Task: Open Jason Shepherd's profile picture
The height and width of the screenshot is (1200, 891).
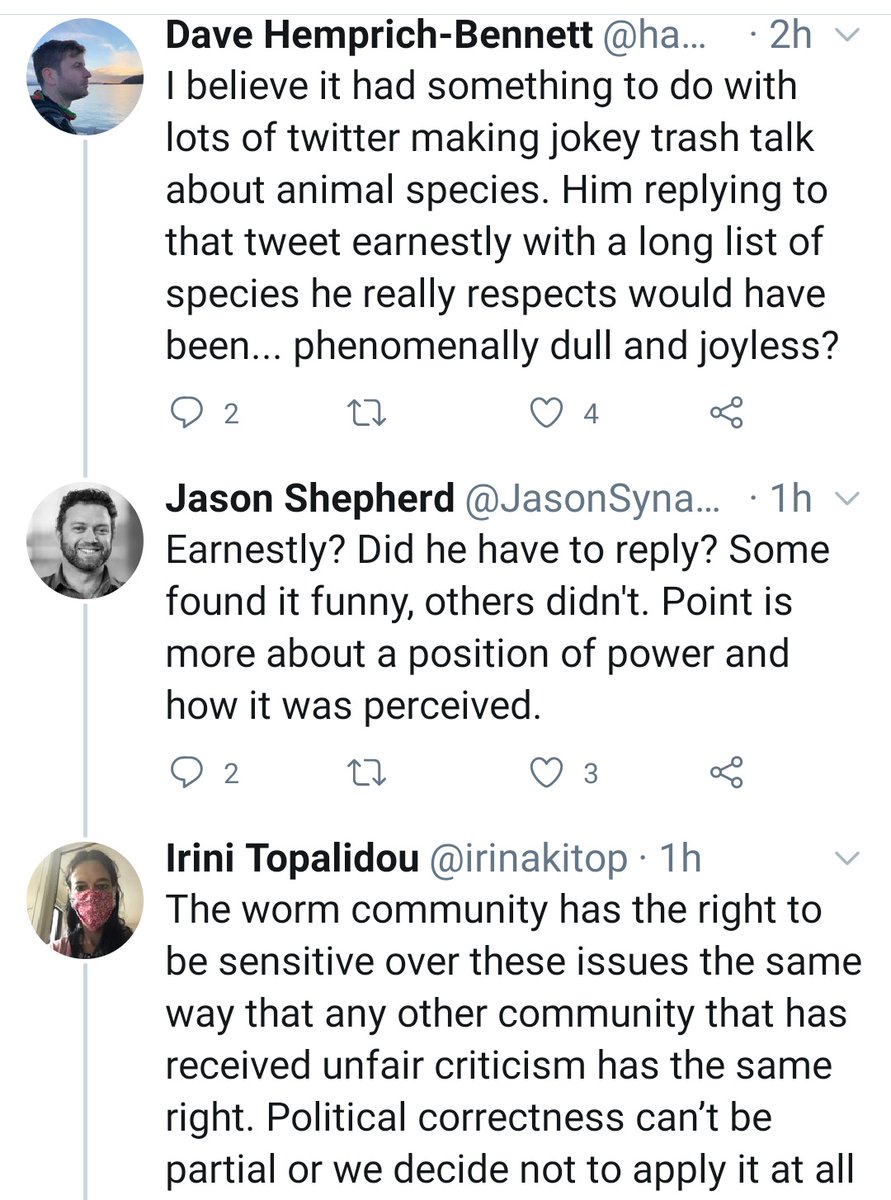Action: click(84, 541)
